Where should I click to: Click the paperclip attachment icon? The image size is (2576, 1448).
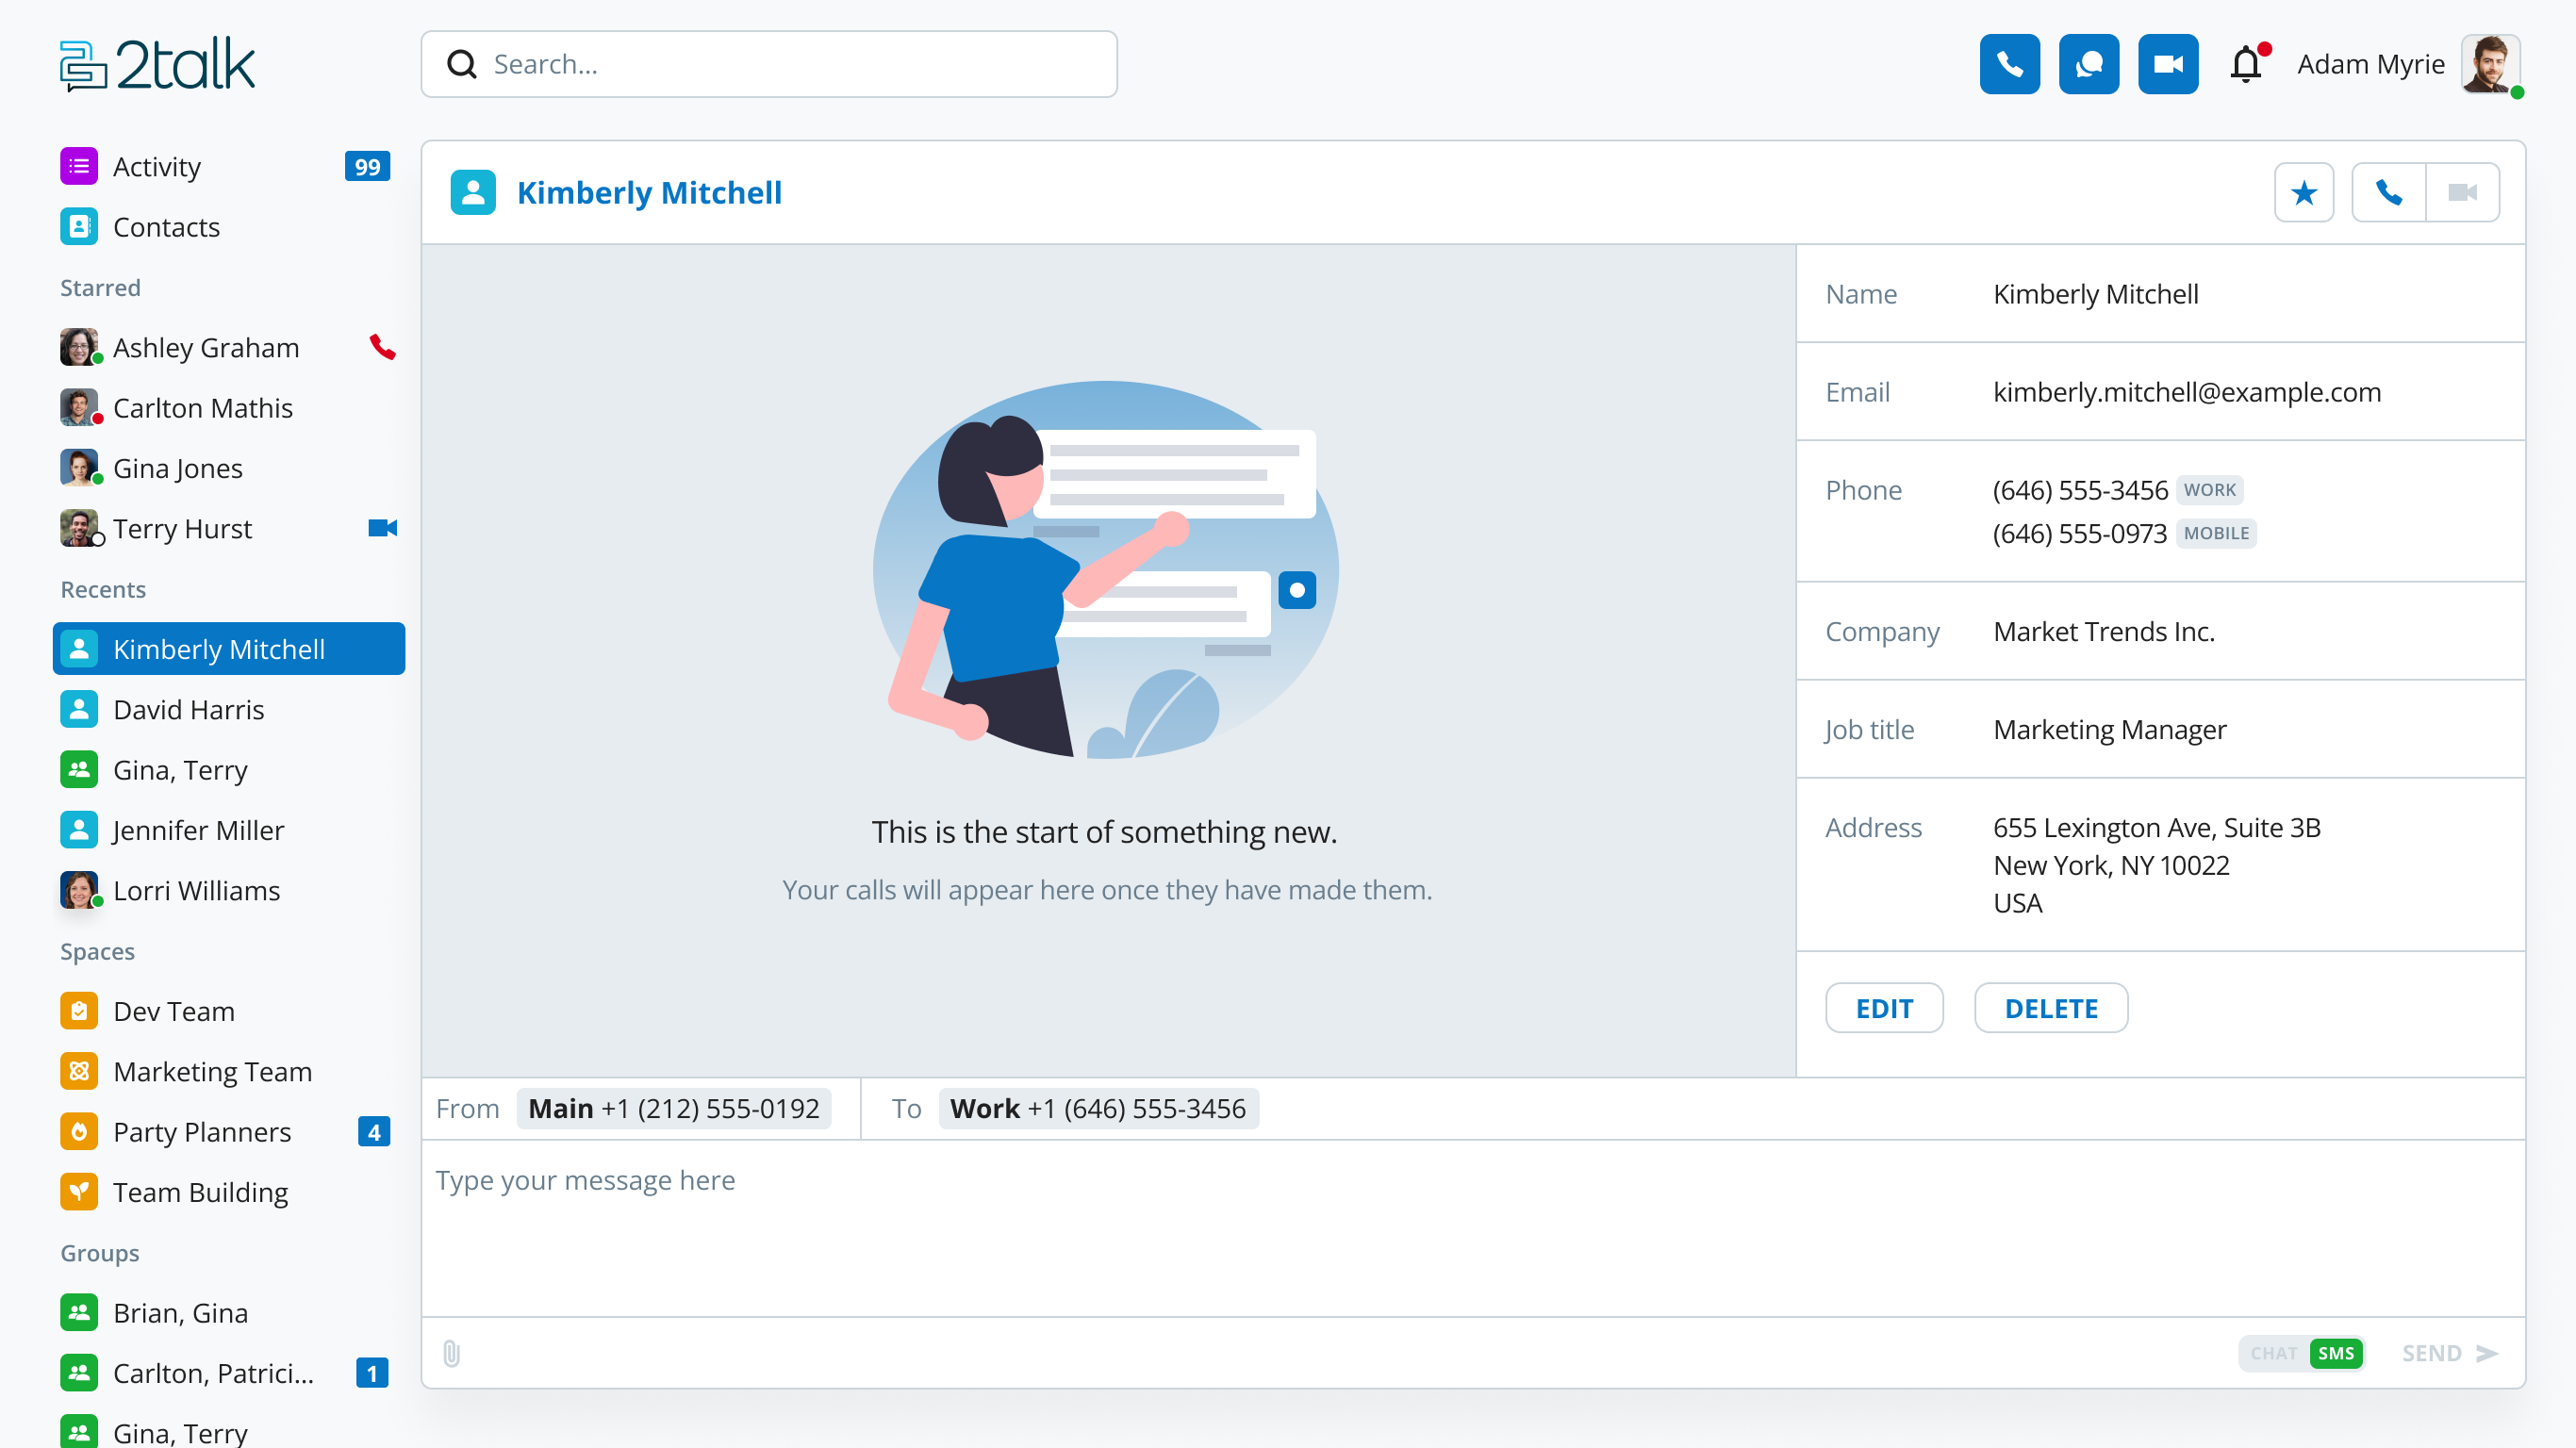pyautogui.click(x=451, y=1353)
